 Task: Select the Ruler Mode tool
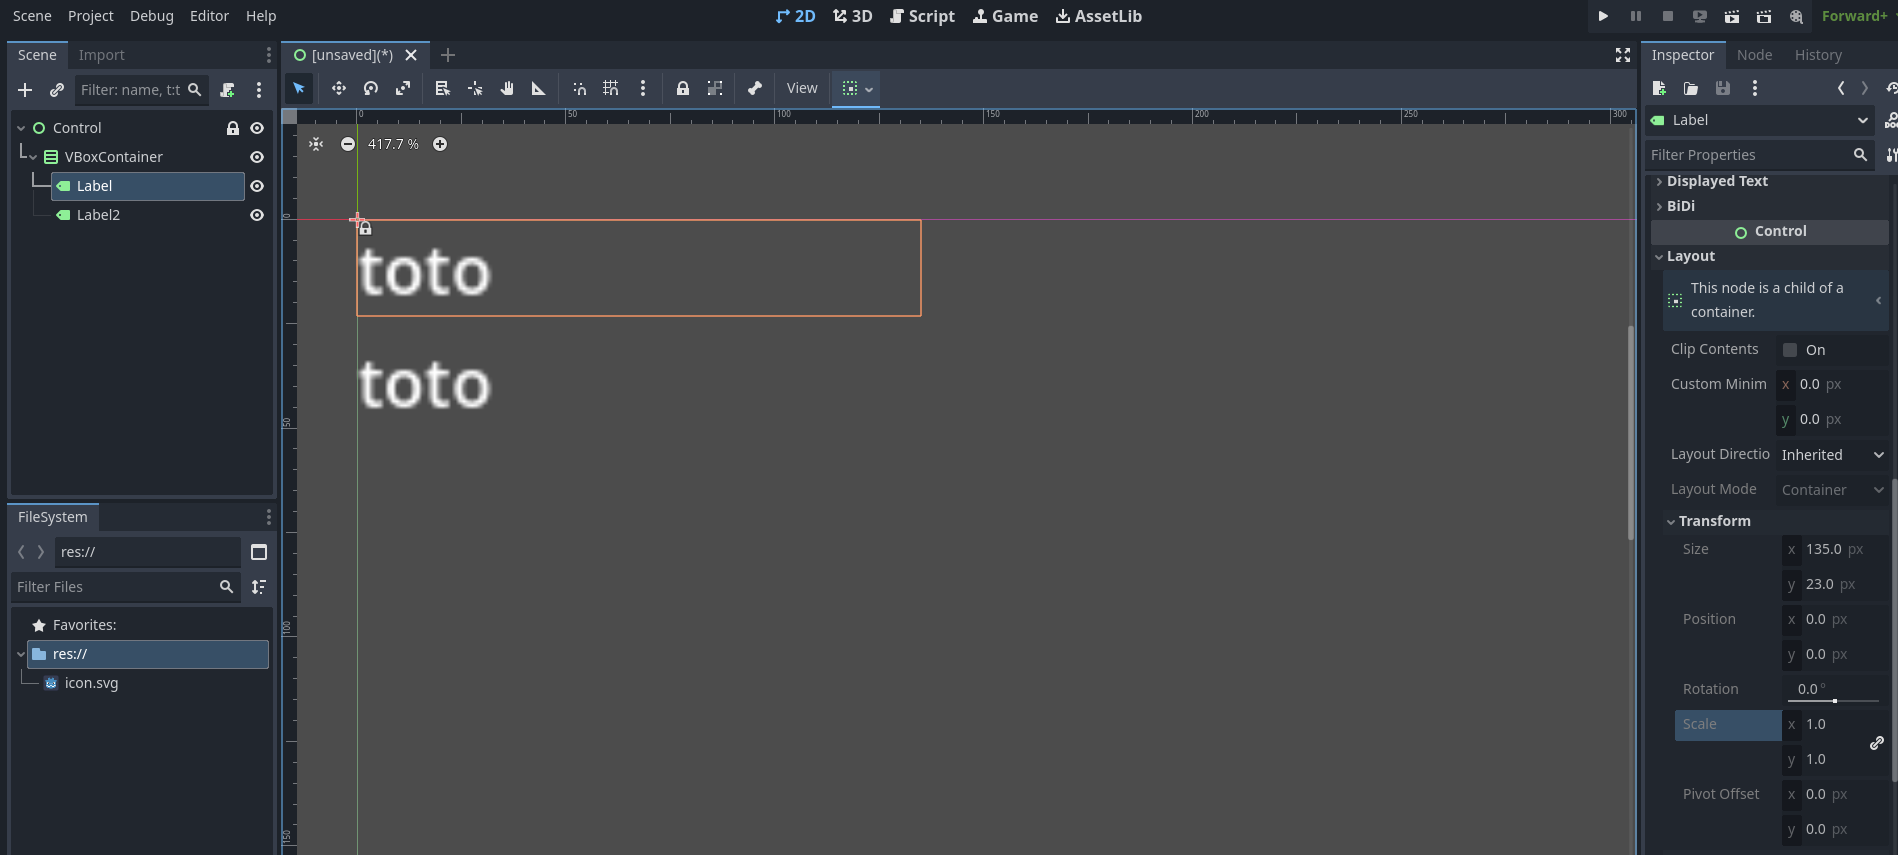pyautogui.click(x=539, y=89)
